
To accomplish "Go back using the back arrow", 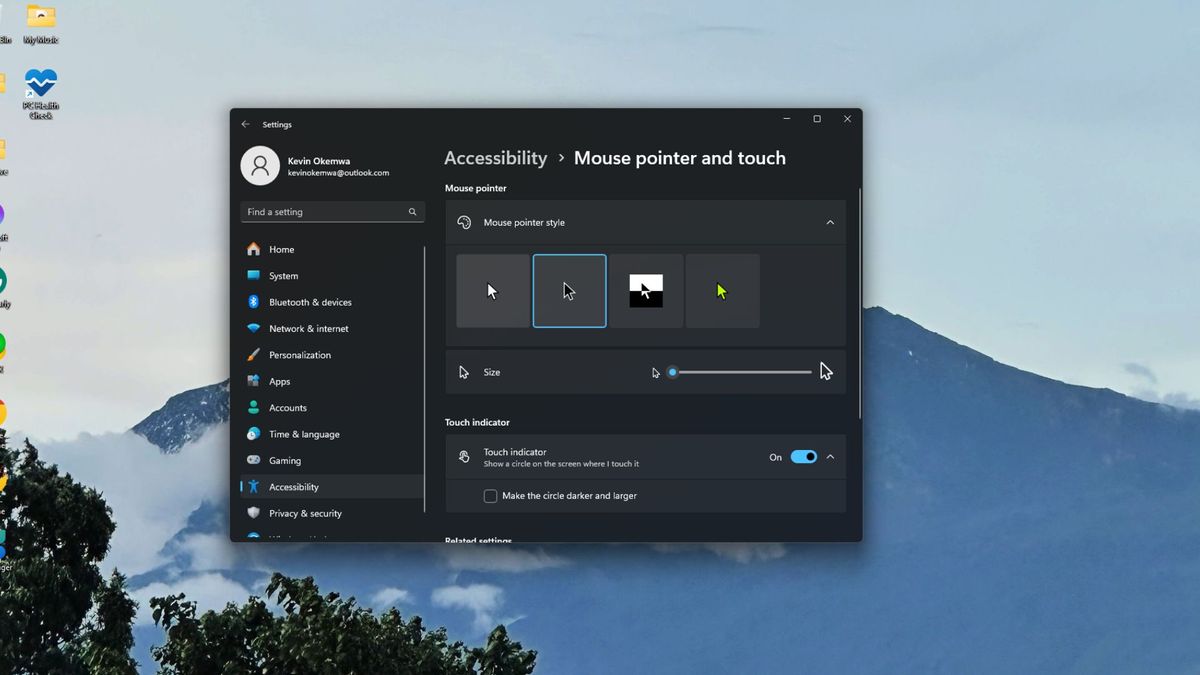I will [x=245, y=124].
